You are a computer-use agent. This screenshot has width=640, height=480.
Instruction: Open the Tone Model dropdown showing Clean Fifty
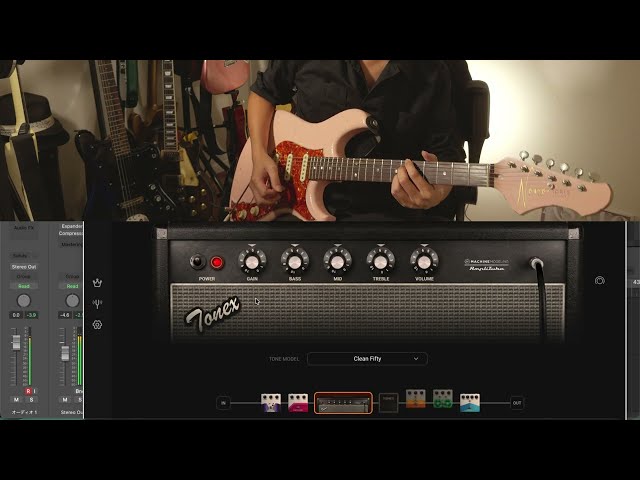pos(367,359)
